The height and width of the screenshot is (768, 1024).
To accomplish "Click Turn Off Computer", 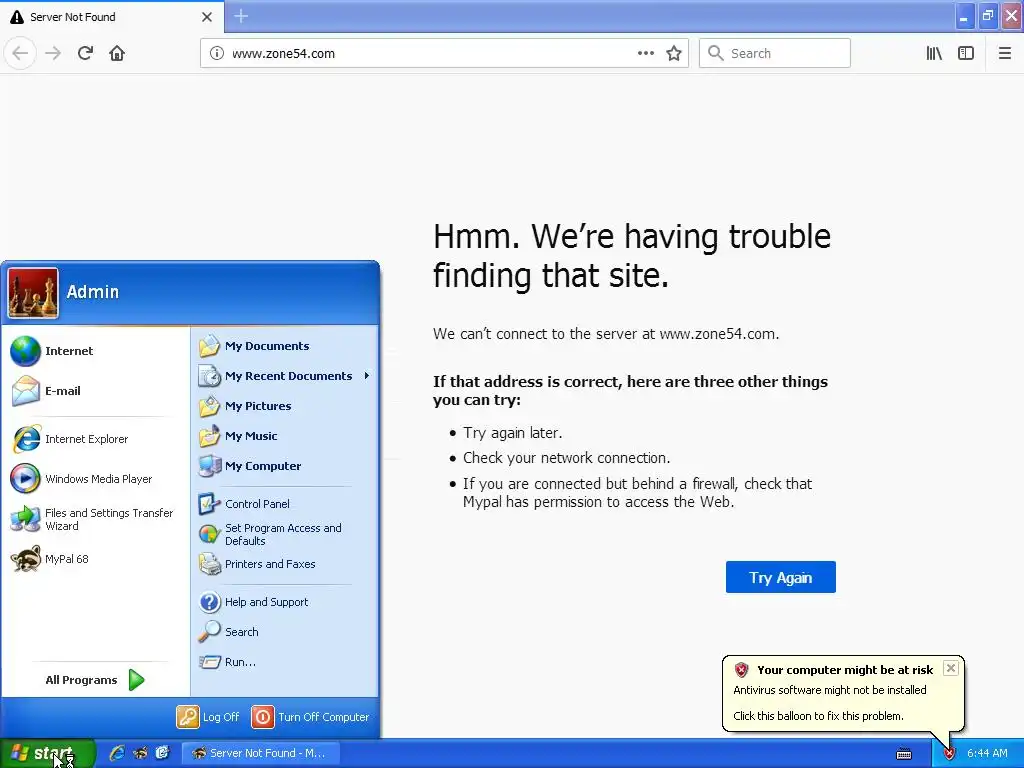I will pos(310,716).
